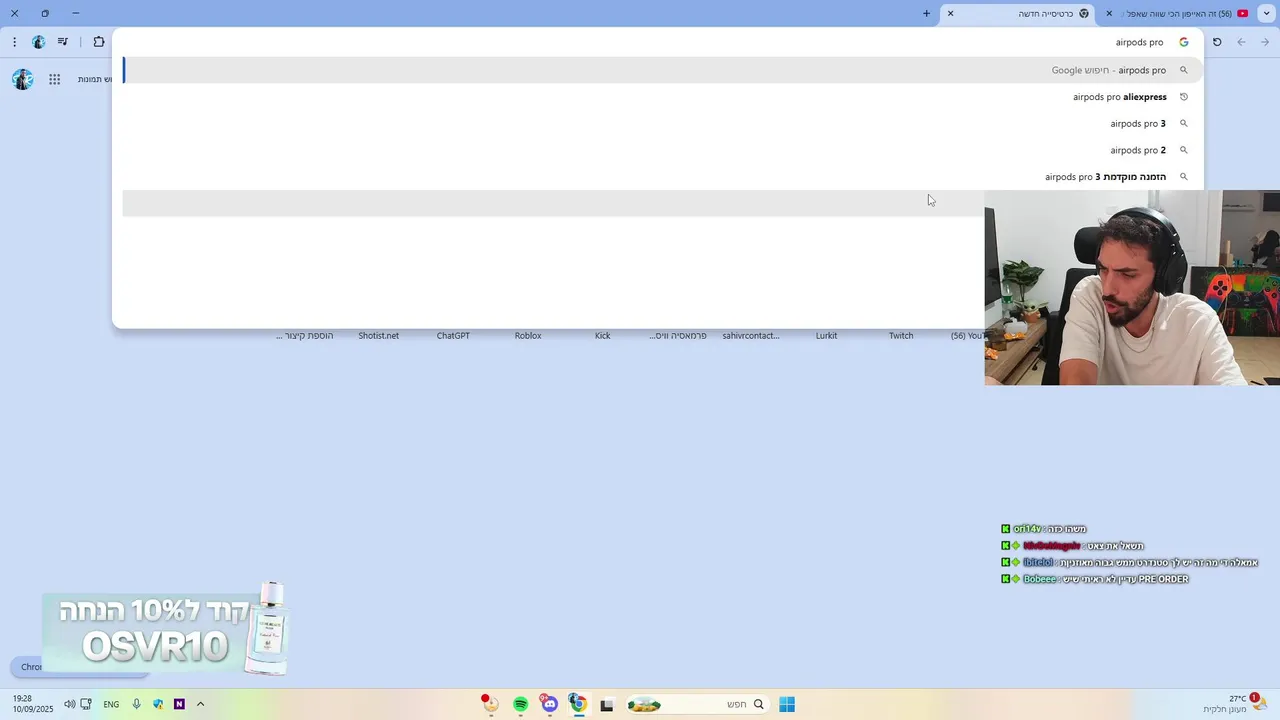Image resolution: width=1280 pixels, height=720 pixels.
Task: Open the Kick shortcut
Action: pyautogui.click(x=603, y=336)
